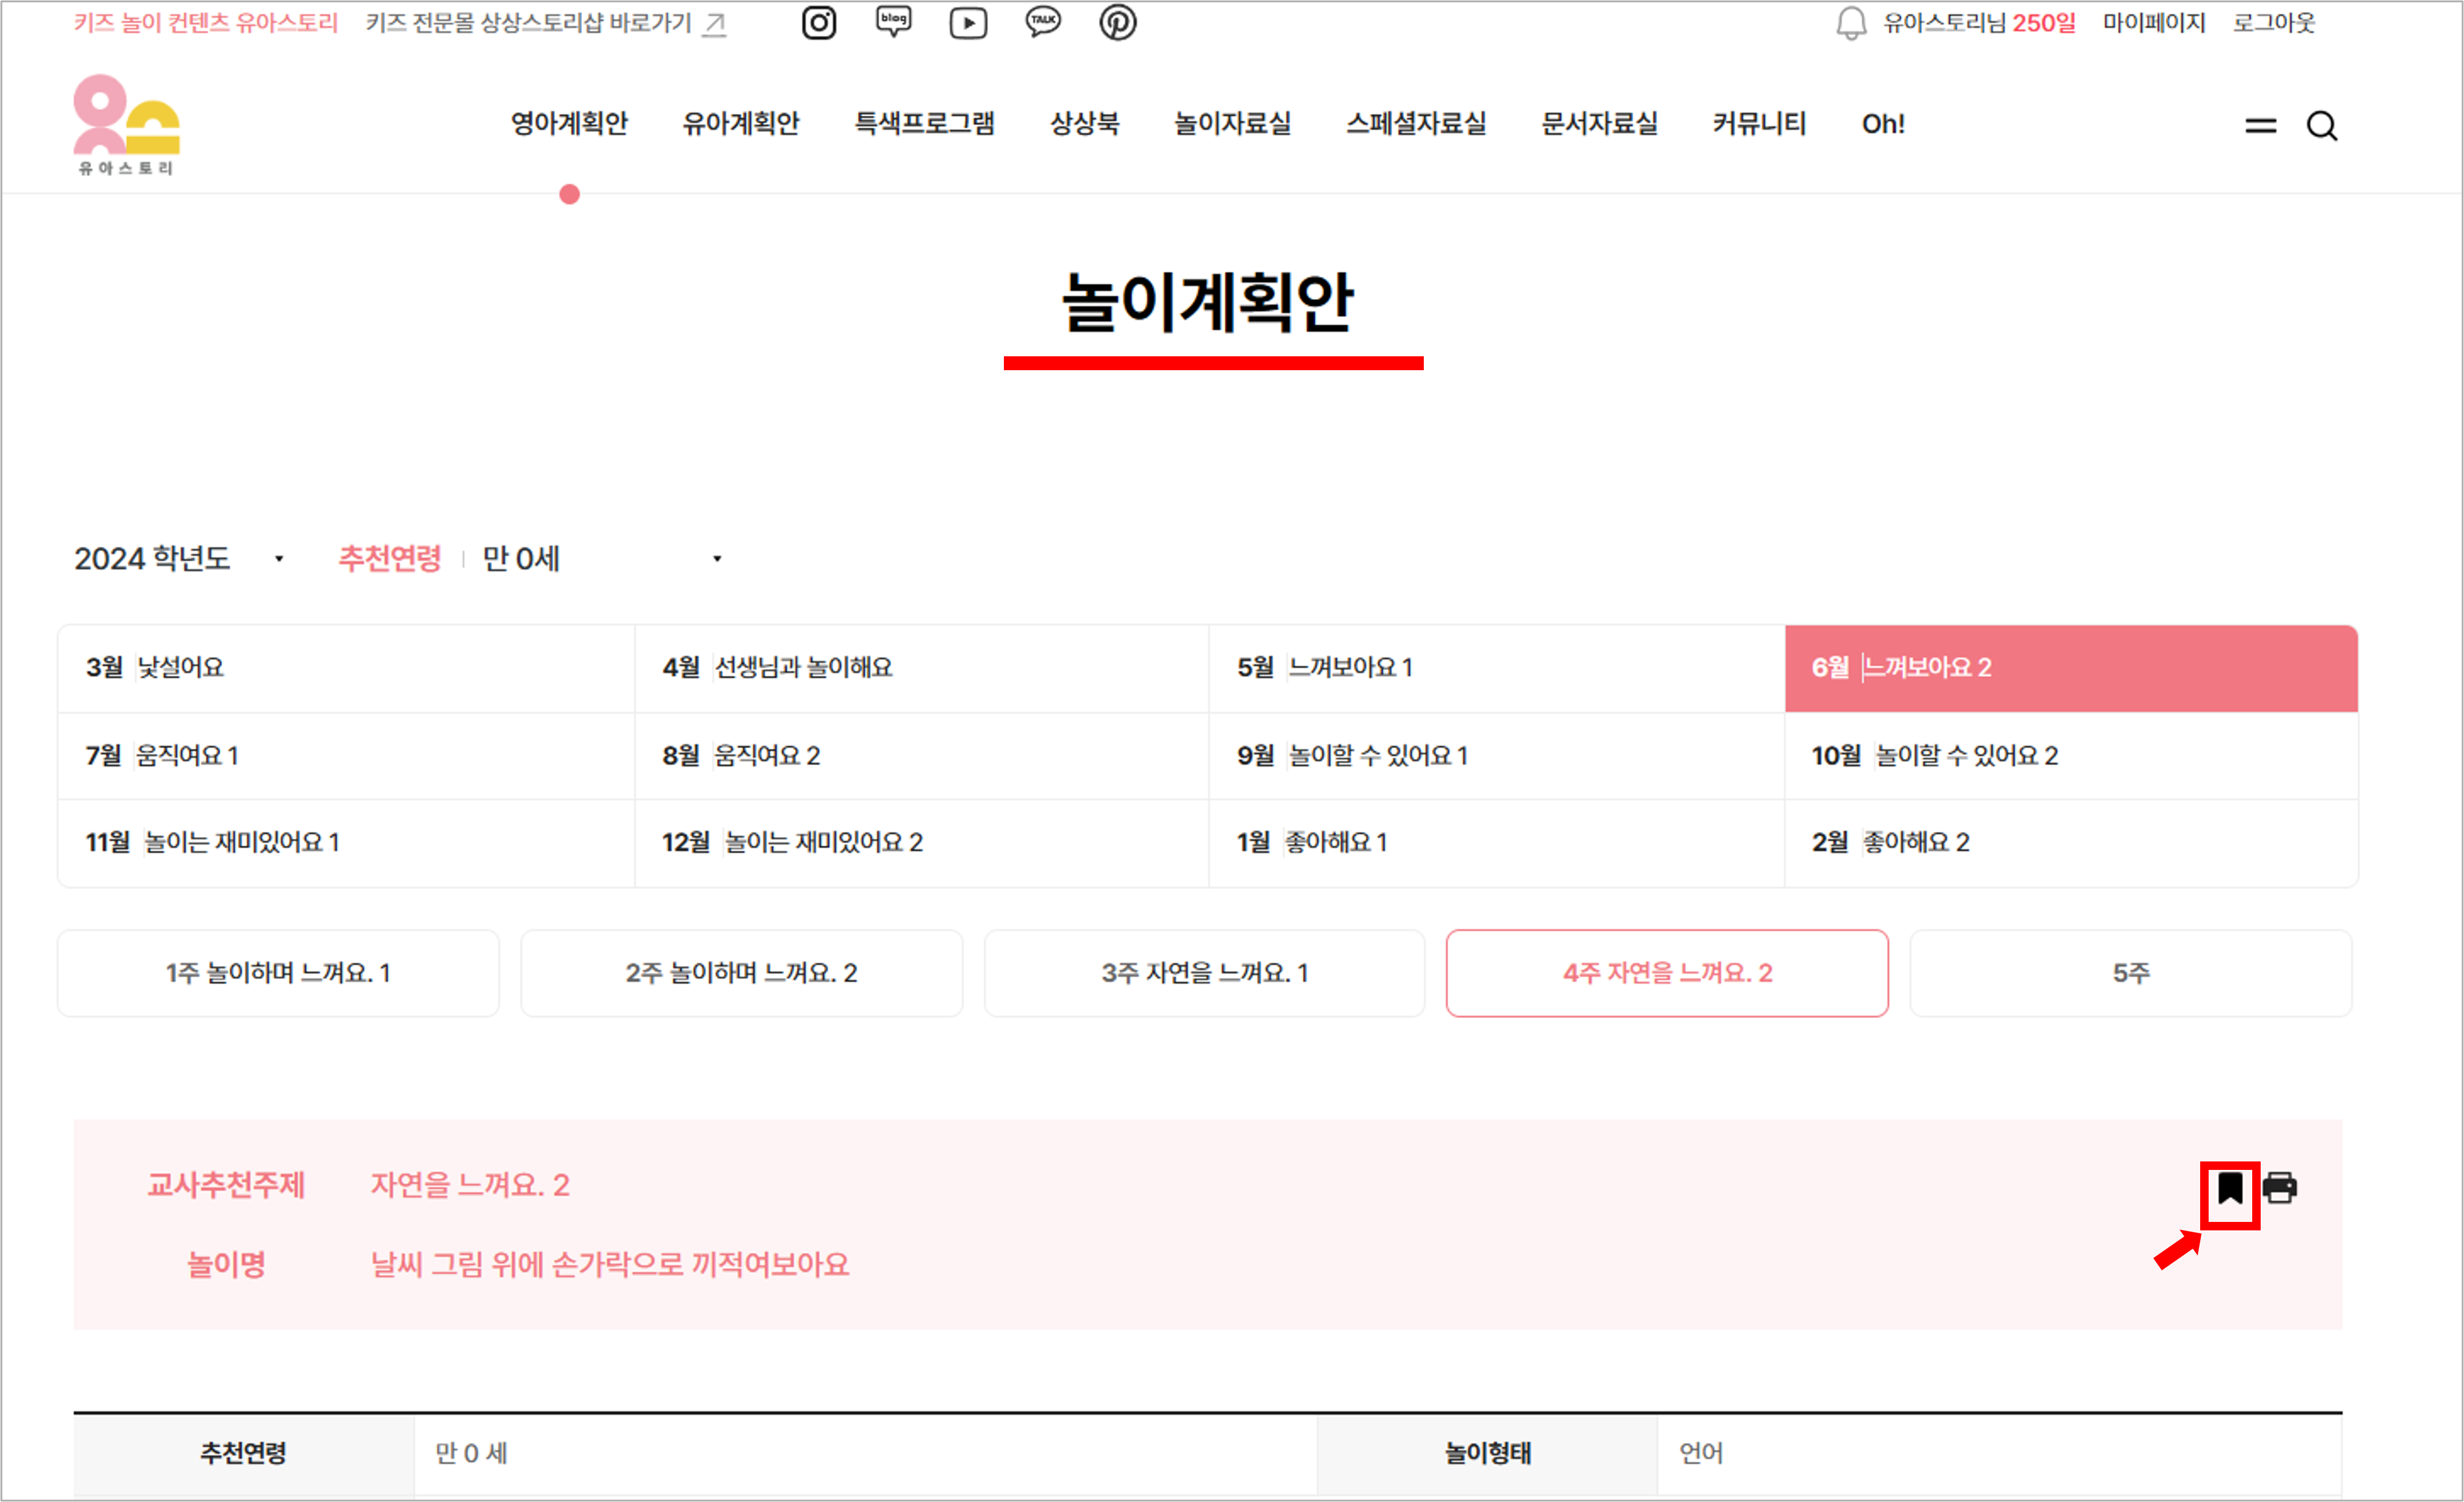Choose 3주 자연을 느껴요. 1
This screenshot has height=1502, width=2464.
[x=1204, y=973]
